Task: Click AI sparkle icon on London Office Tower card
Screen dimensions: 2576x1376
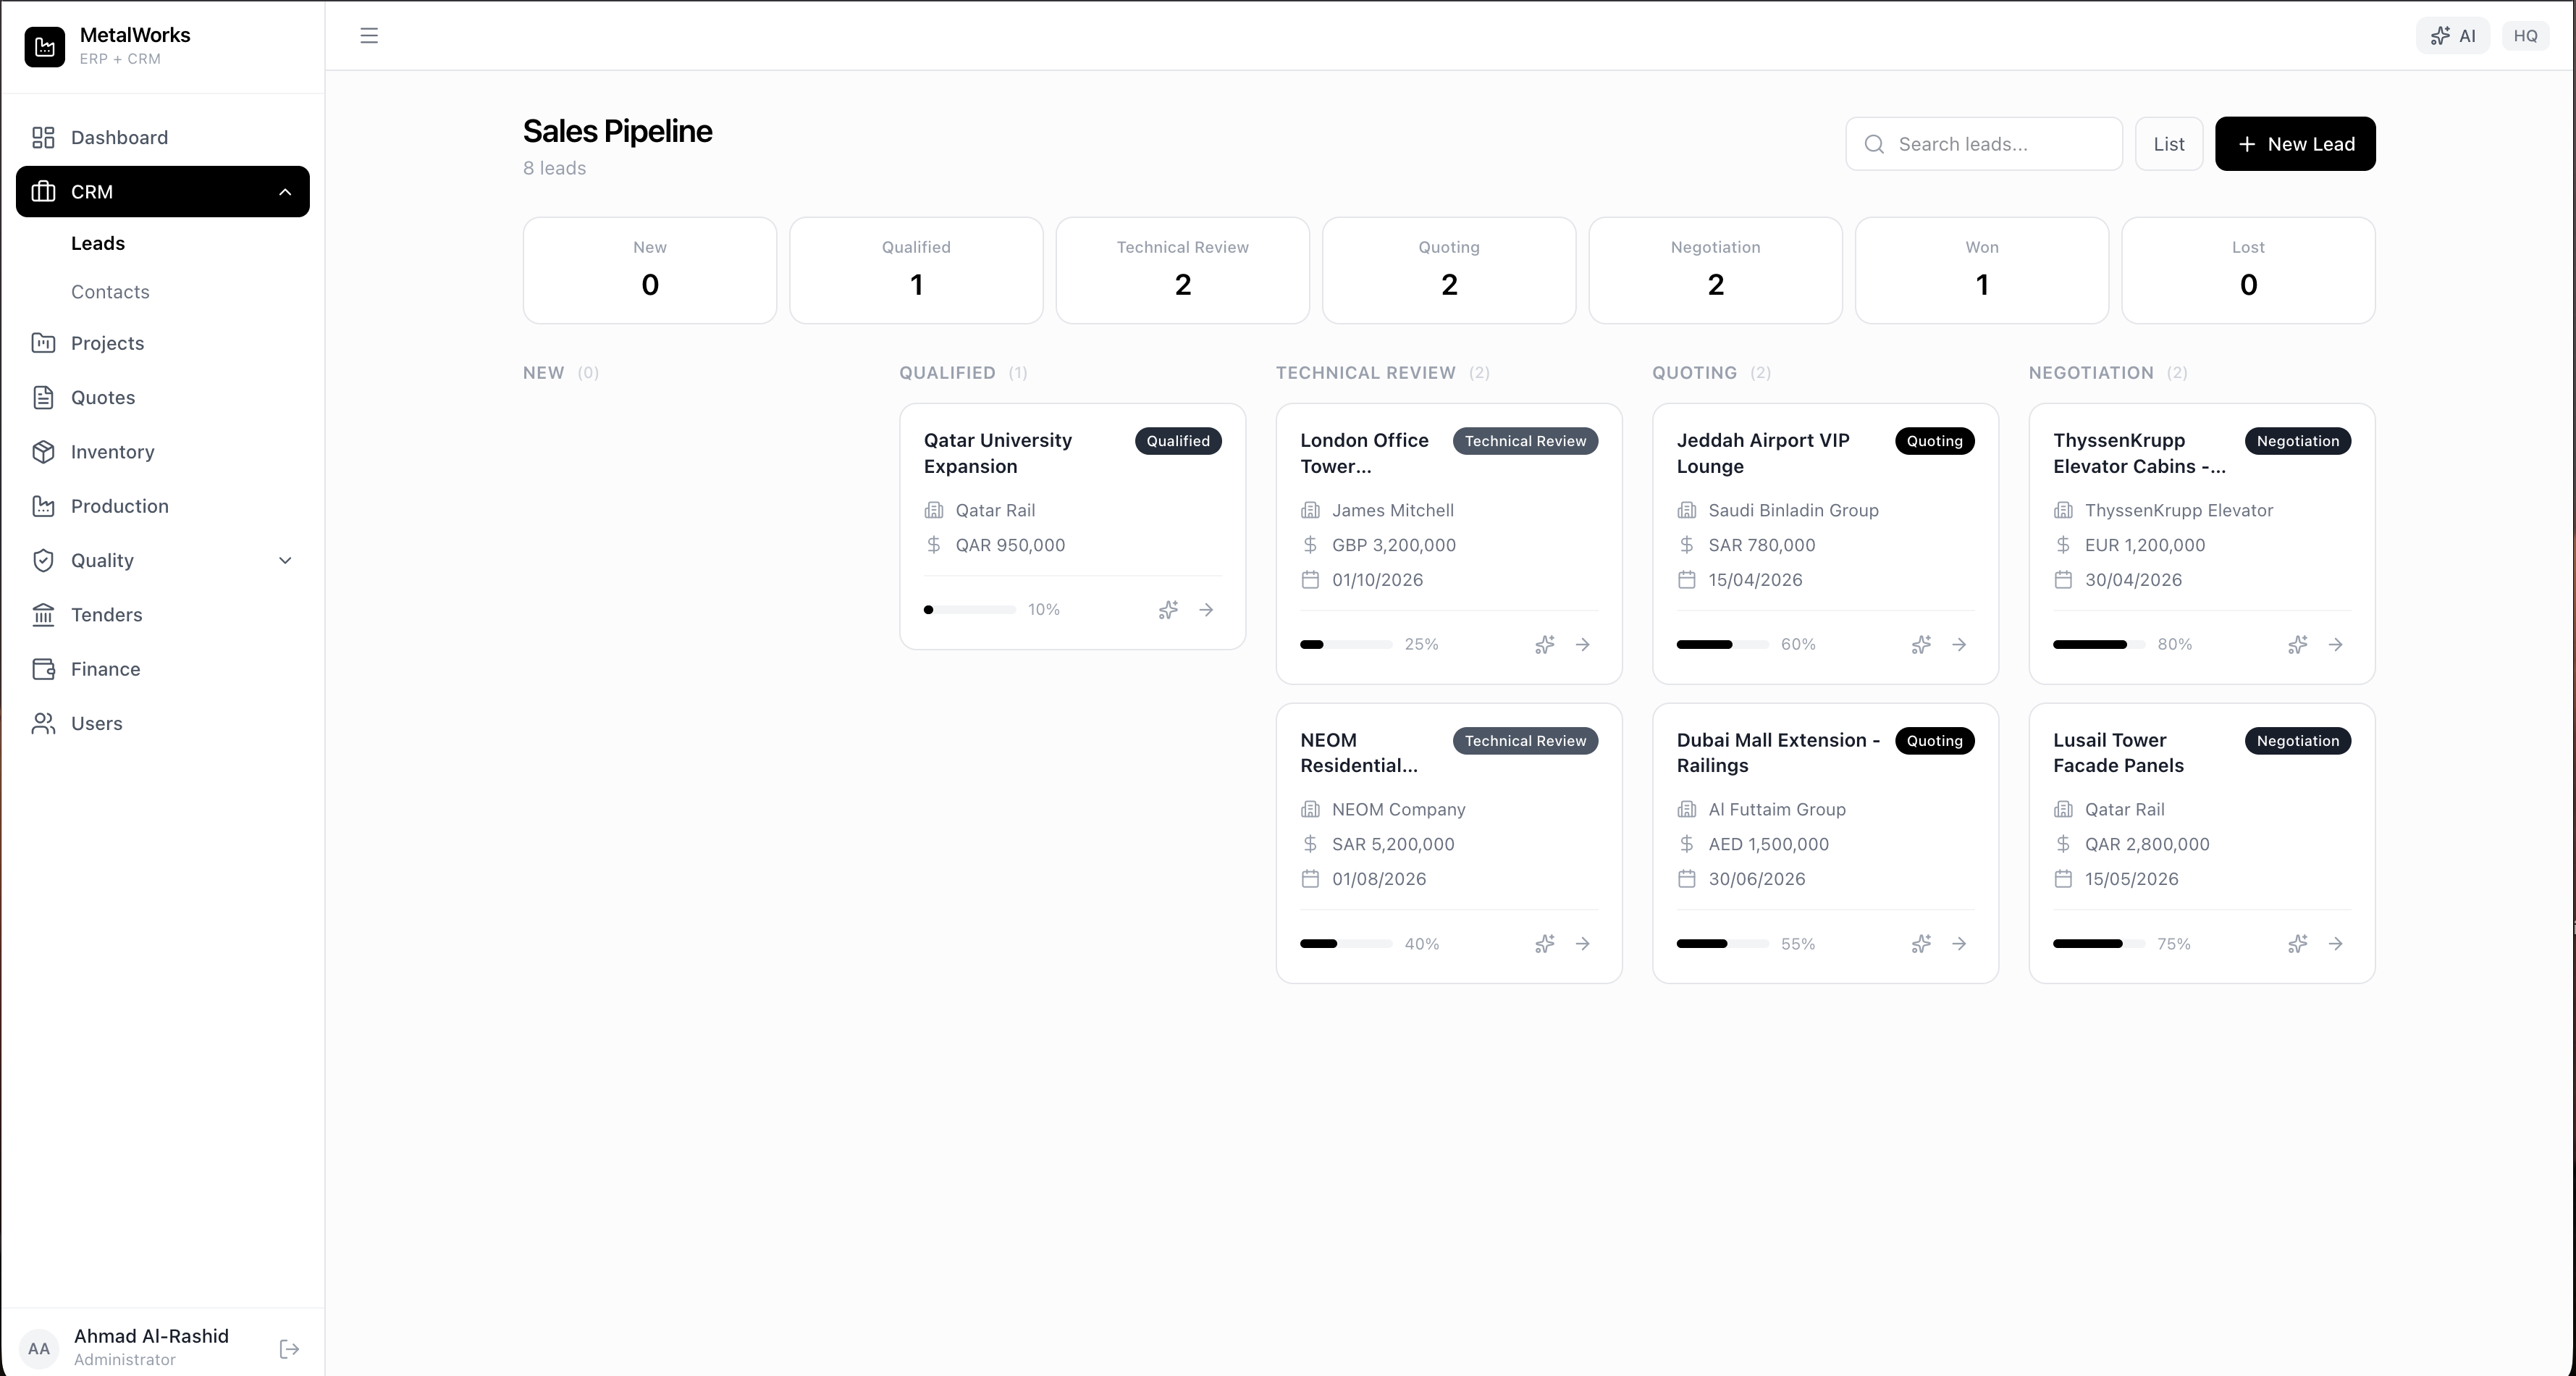Action: pyautogui.click(x=1545, y=644)
